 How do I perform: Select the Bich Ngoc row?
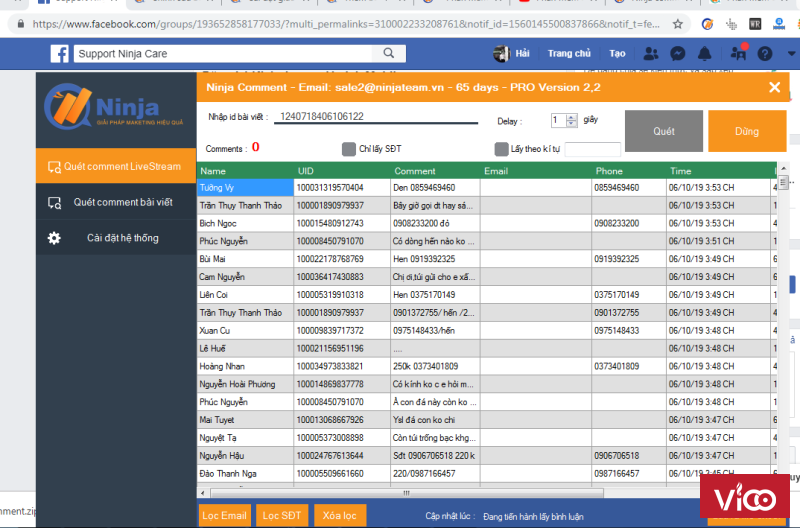pyautogui.click(x=487, y=223)
